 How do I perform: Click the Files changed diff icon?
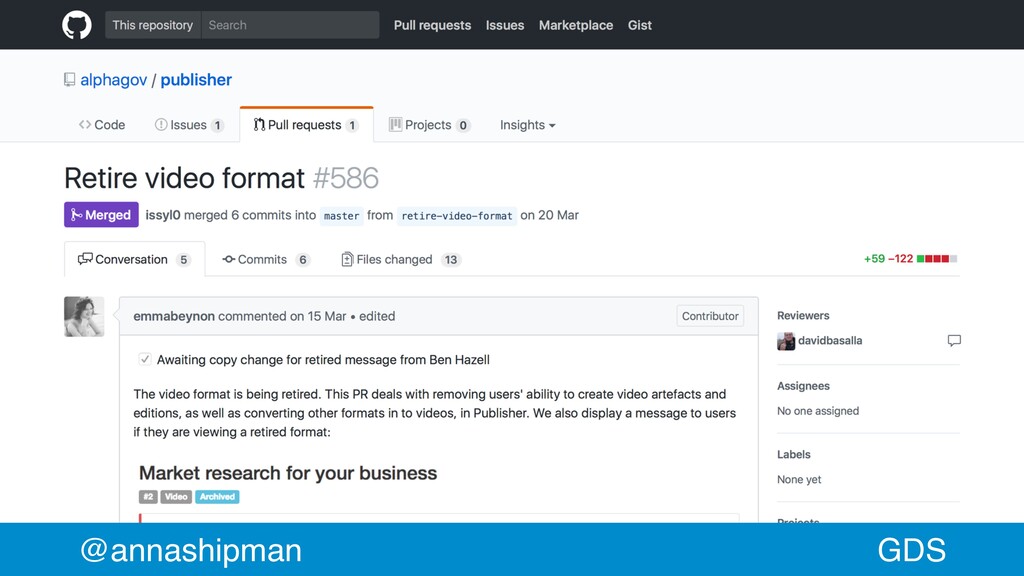click(x=347, y=259)
